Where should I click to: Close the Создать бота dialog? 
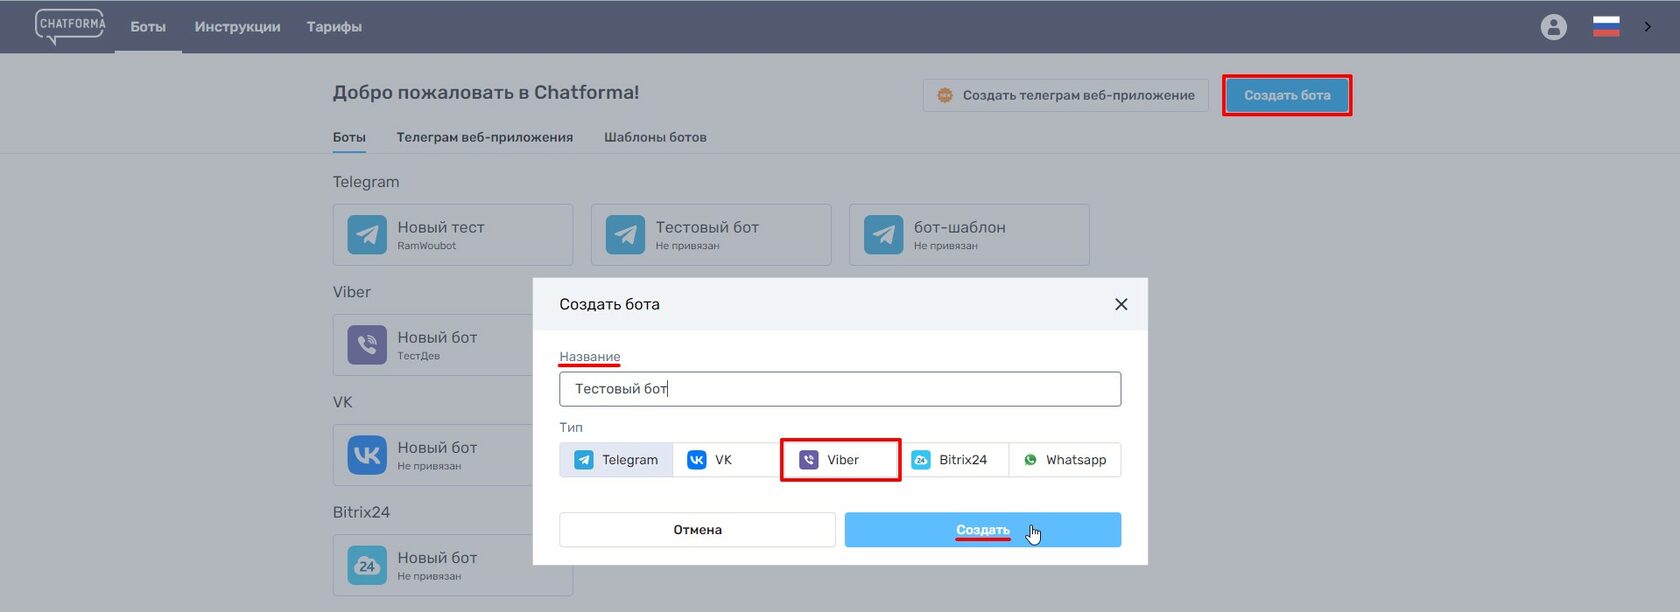[x=1121, y=304]
